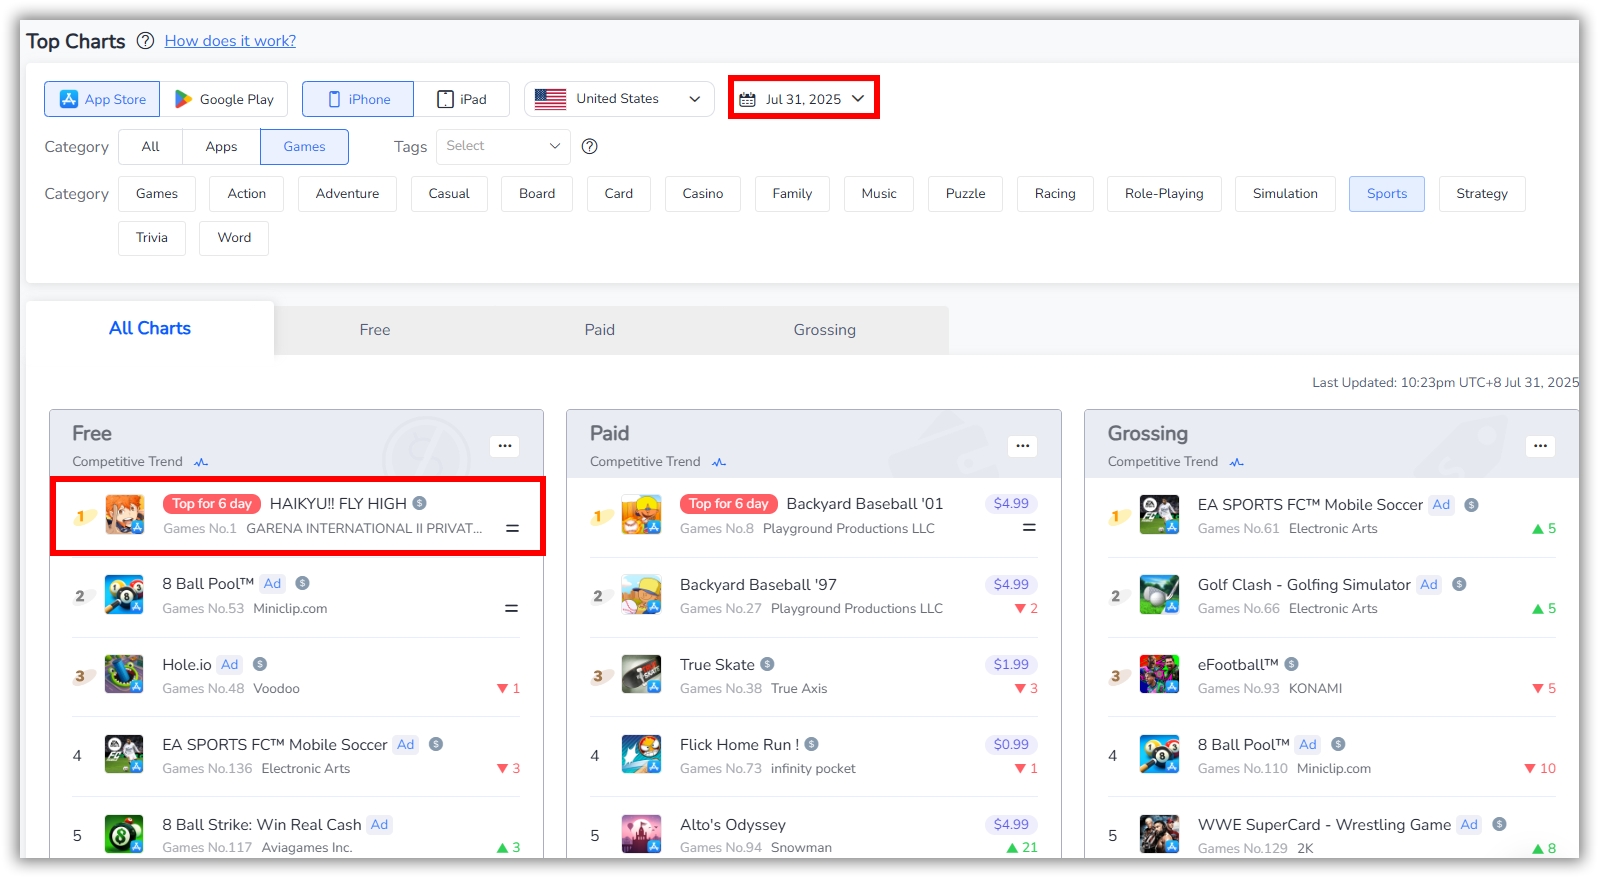This screenshot has width=1599, height=878.
Task: Click dollar badge next to True Skate
Action: 767,664
